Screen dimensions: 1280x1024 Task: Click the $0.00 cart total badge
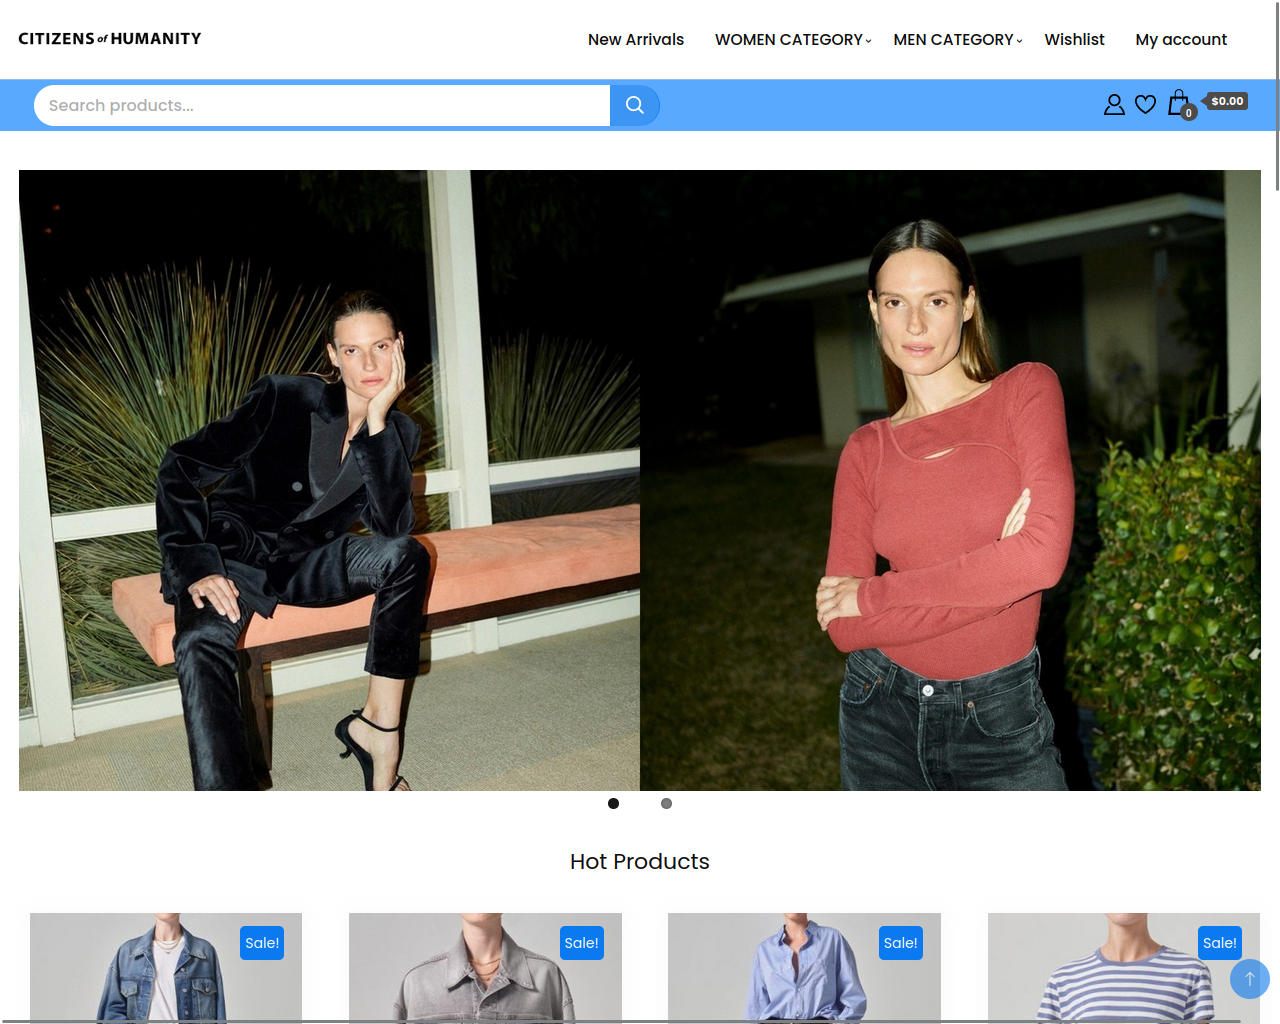[1227, 101]
